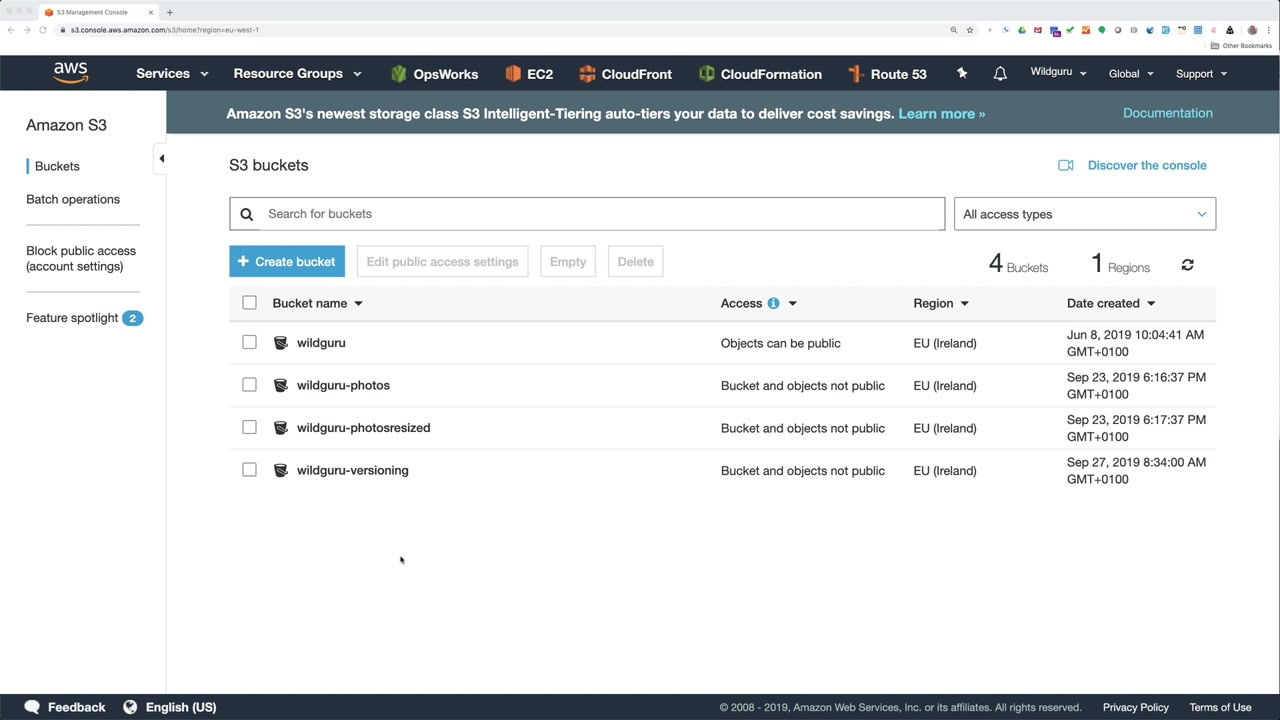Open the wildguru bucket
The image size is (1280, 720).
click(x=321, y=343)
